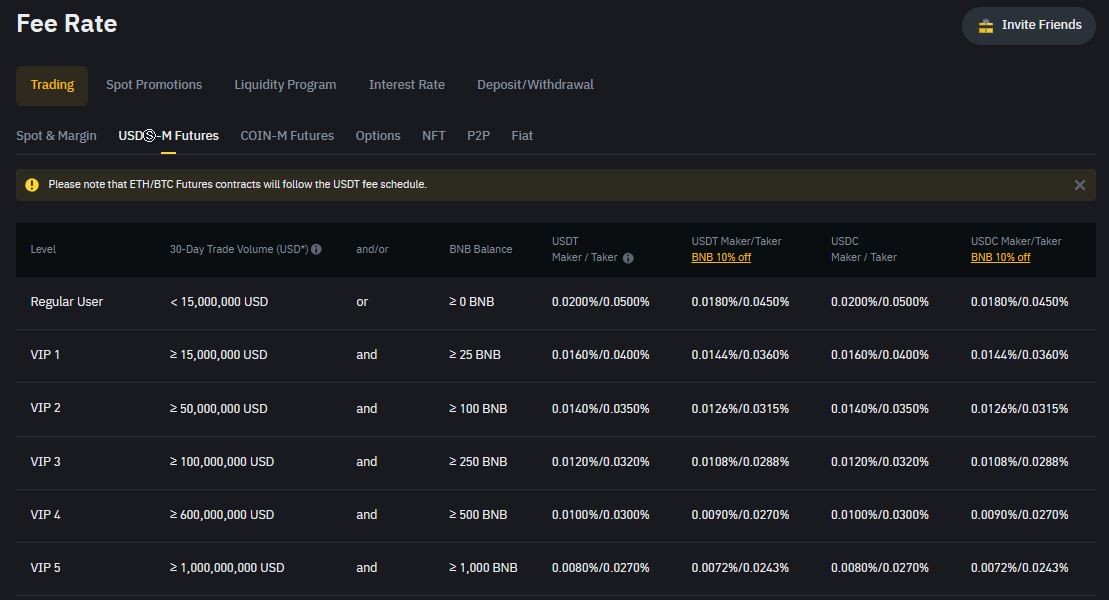The width and height of the screenshot is (1109, 600).
Task: Switch to Spot Promotions tab
Action: coord(154,85)
